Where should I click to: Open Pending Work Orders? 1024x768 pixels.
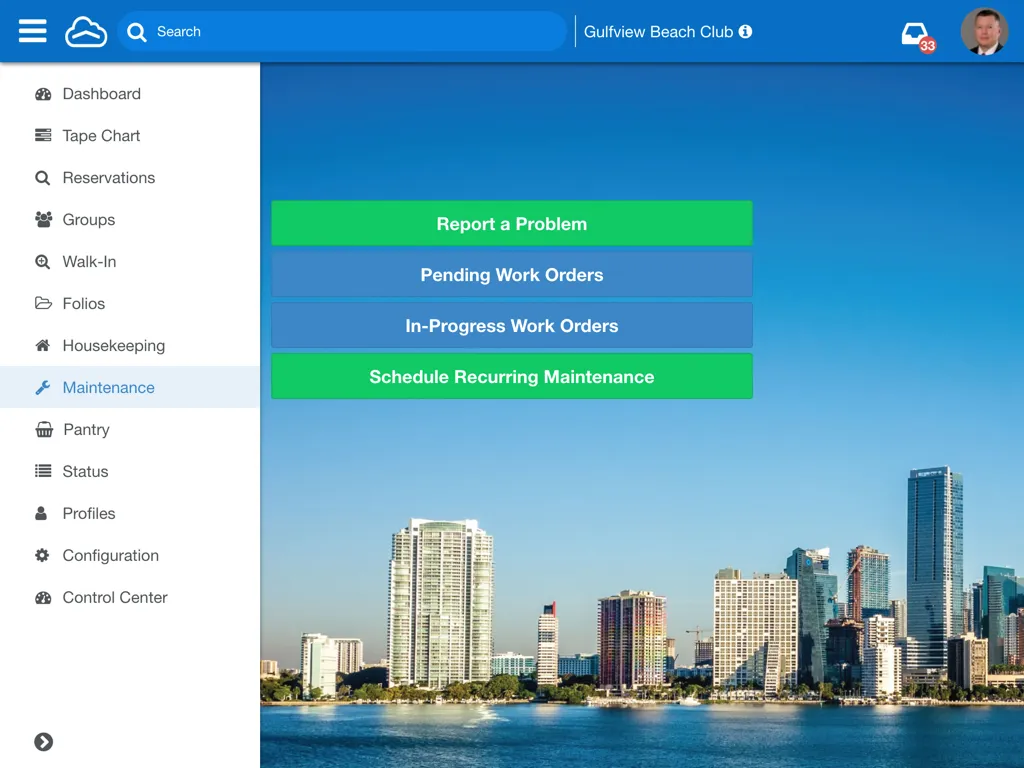[512, 274]
